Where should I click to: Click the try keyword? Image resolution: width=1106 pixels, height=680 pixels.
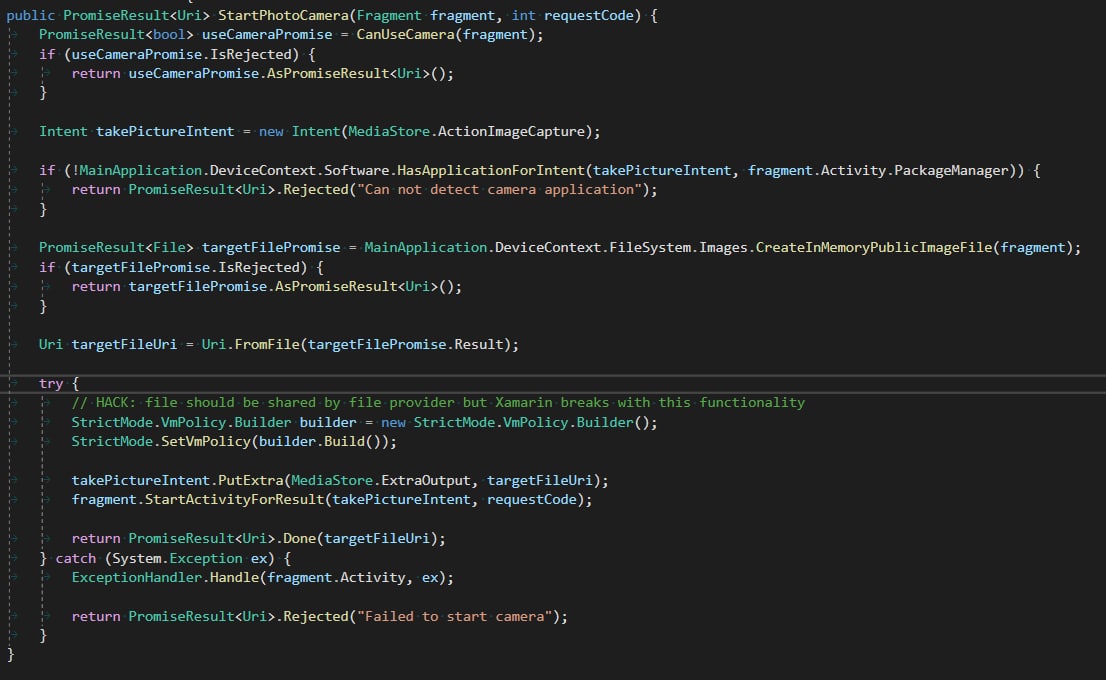(x=51, y=383)
